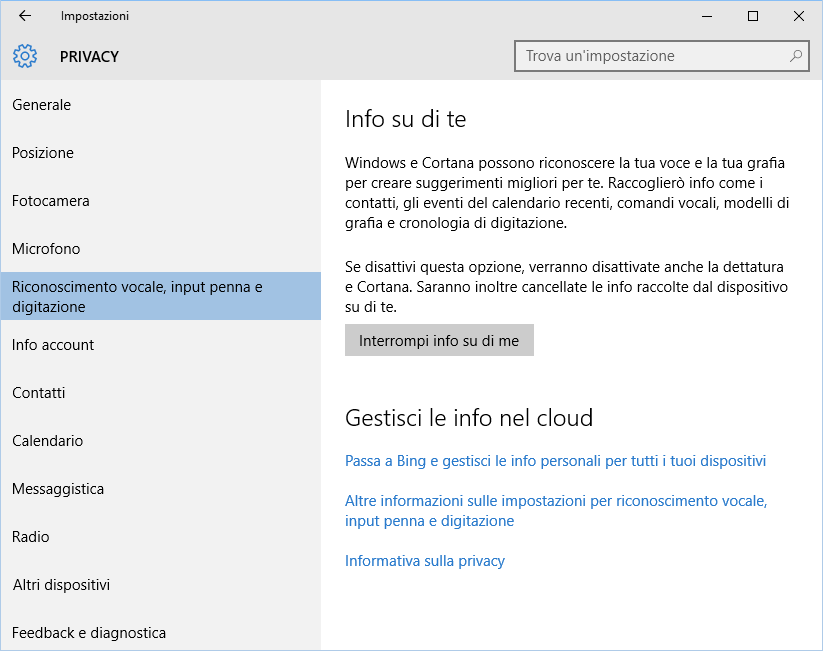This screenshot has height=651, width=823.
Task: Maximize the Impostazioni window
Action: click(753, 16)
